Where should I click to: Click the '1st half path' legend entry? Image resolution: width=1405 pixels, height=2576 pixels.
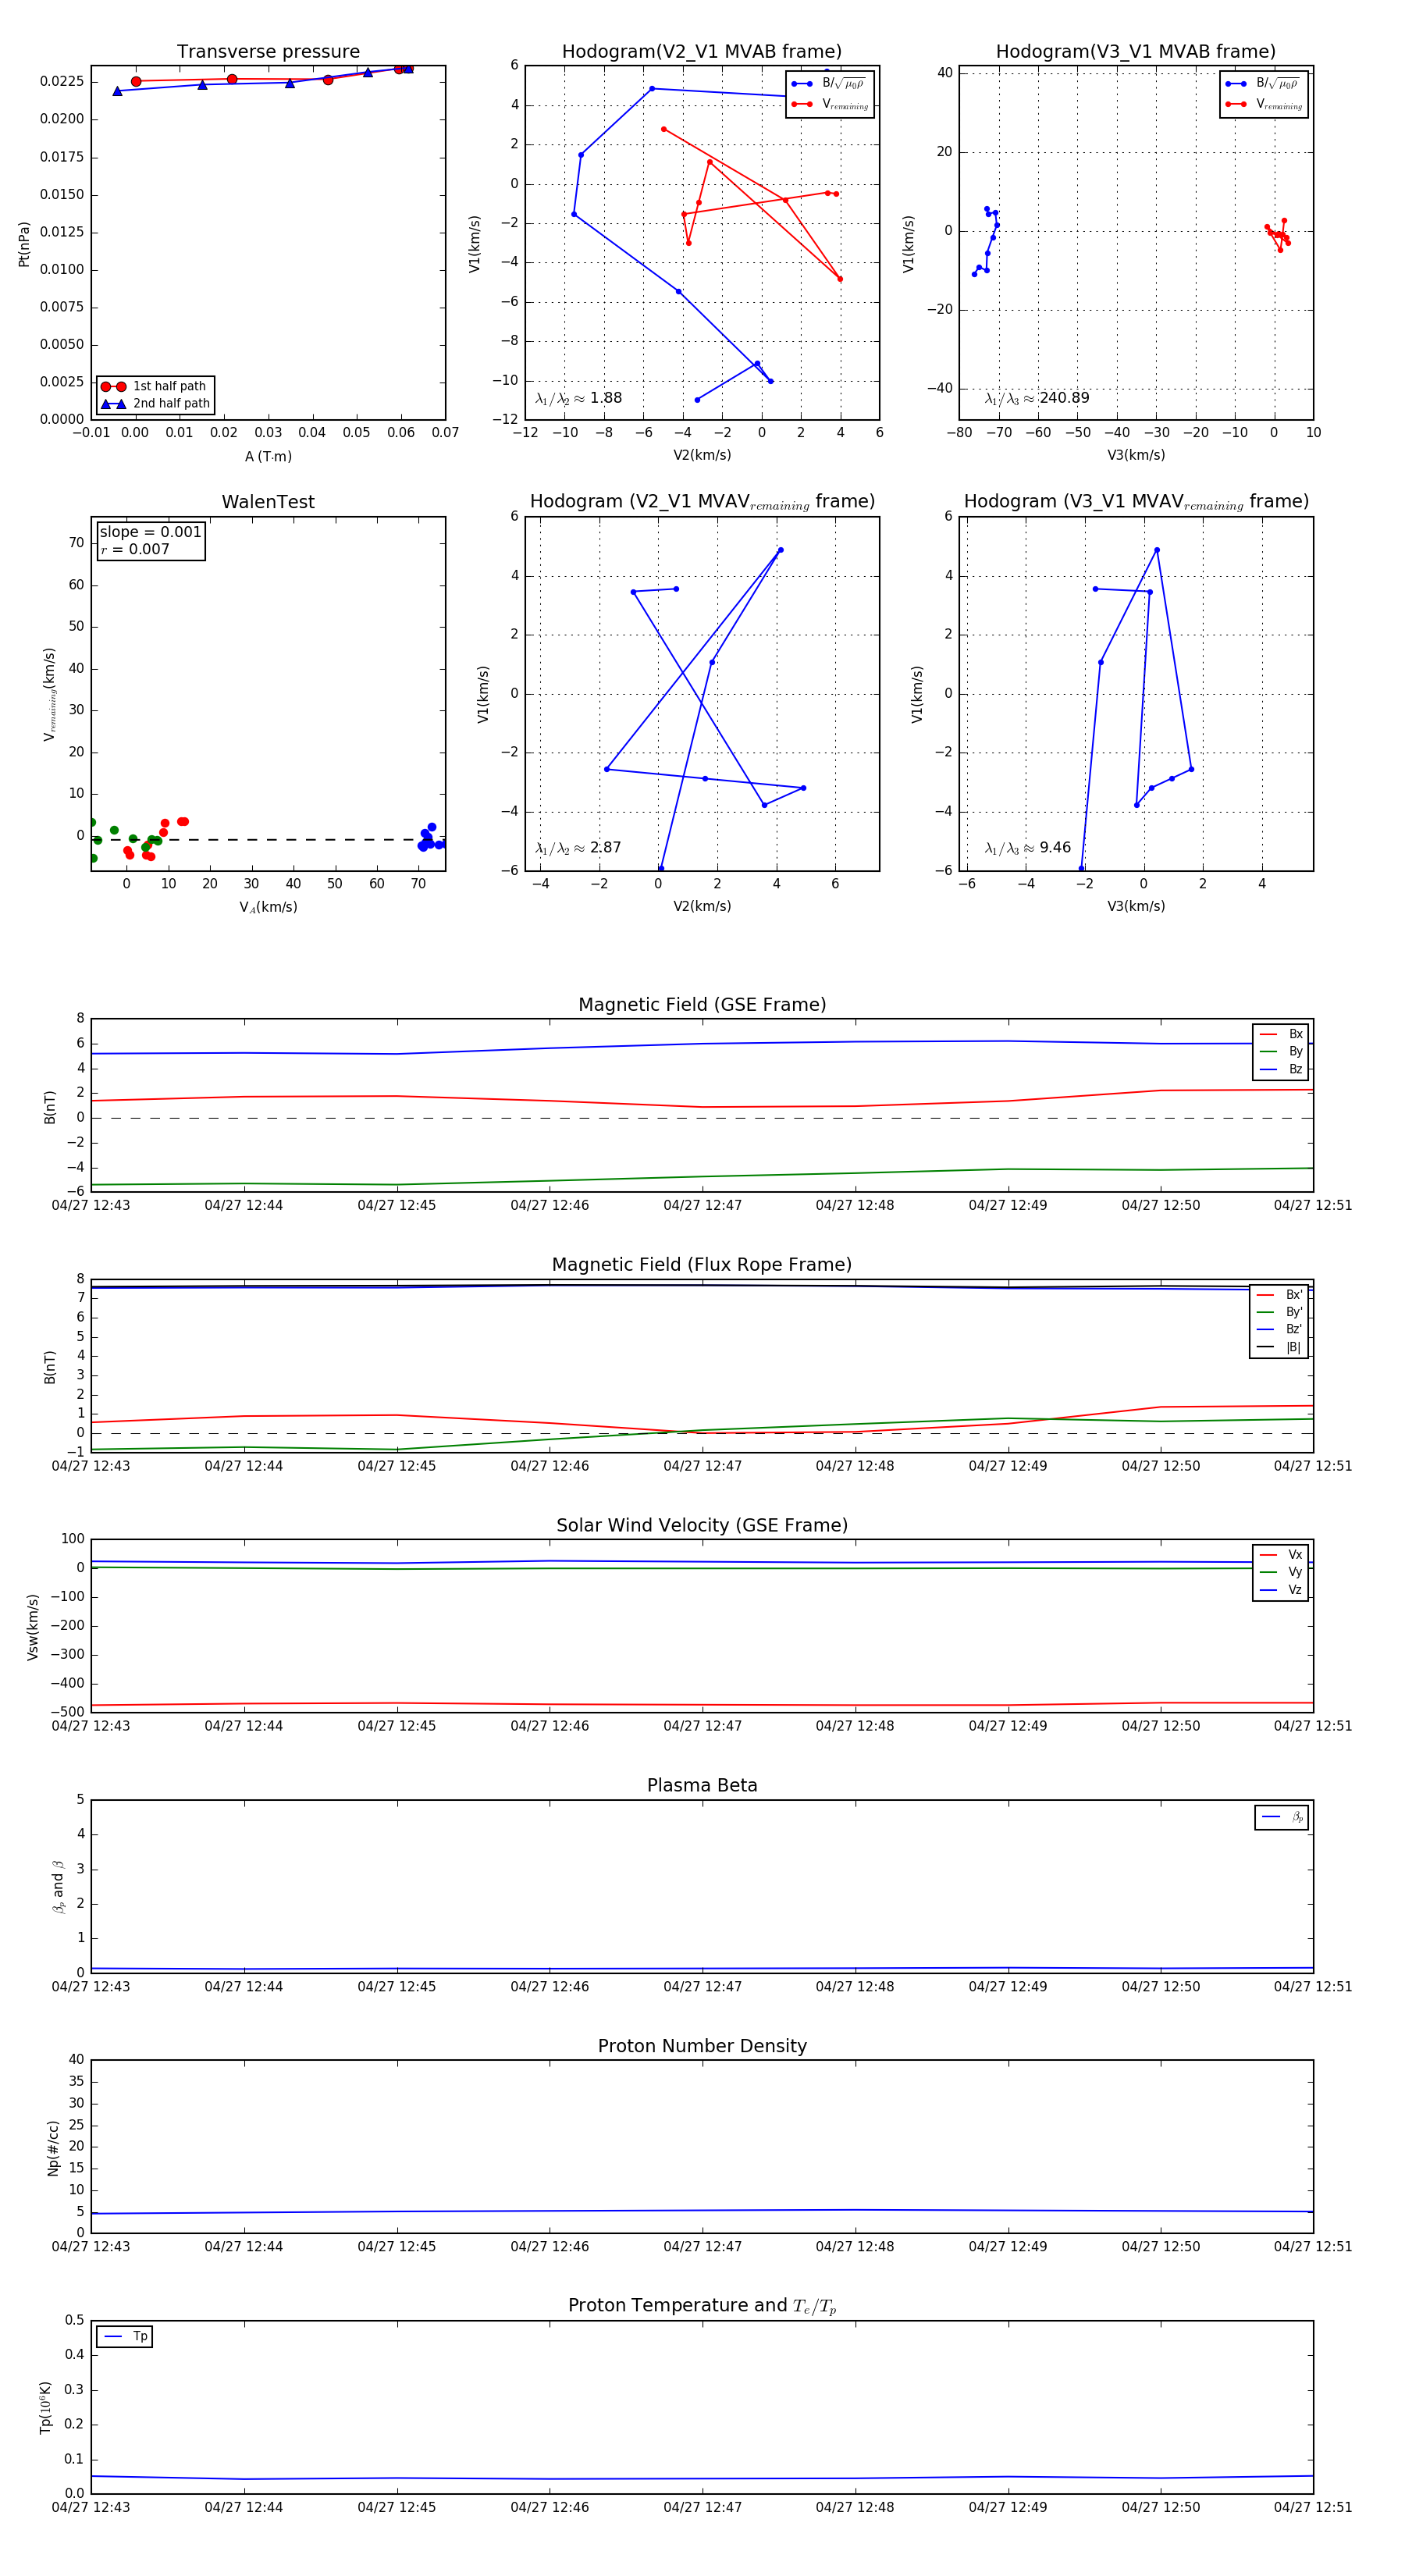coord(155,386)
